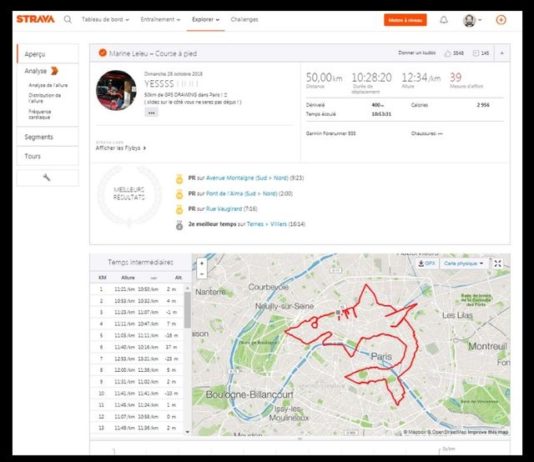Image resolution: width=534 pixels, height=462 pixels.
Task: Zoom out on the map
Action: (x=202, y=274)
